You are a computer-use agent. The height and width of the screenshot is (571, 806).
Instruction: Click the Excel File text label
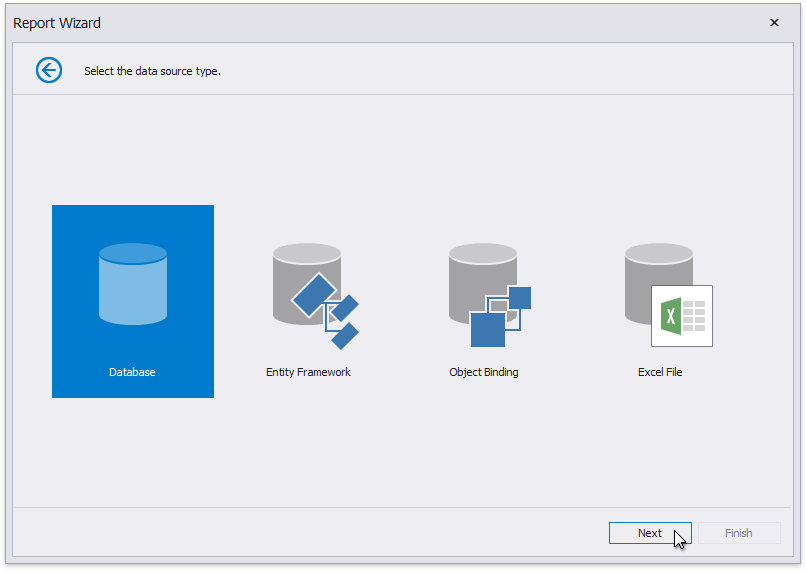(660, 372)
